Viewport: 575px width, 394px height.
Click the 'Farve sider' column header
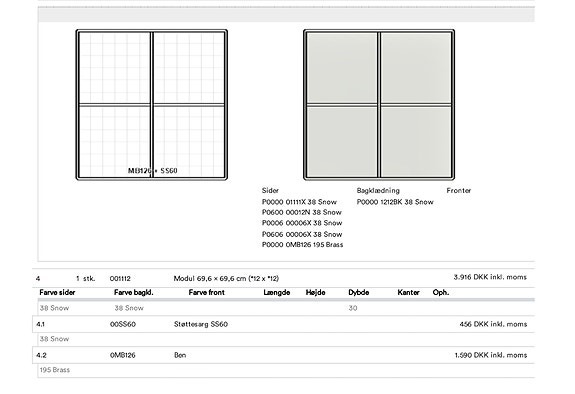tap(57, 292)
